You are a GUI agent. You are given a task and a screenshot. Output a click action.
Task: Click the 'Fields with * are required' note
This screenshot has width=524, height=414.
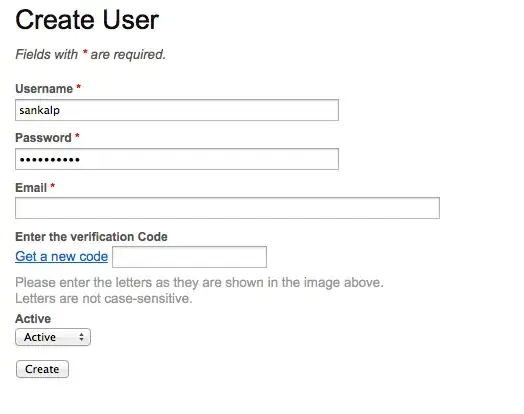[x=91, y=54]
